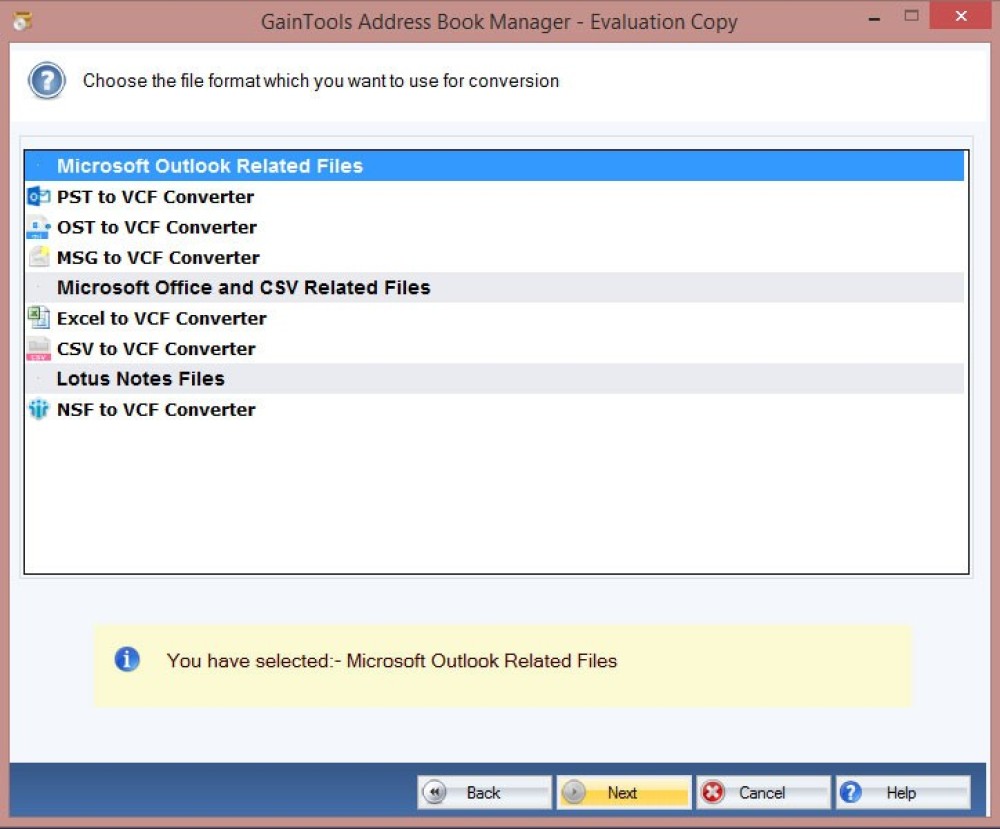The height and width of the screenshot is (829, 1000).
Task: Click the blue info icon in yellow banner
Action: coord(127,660)
